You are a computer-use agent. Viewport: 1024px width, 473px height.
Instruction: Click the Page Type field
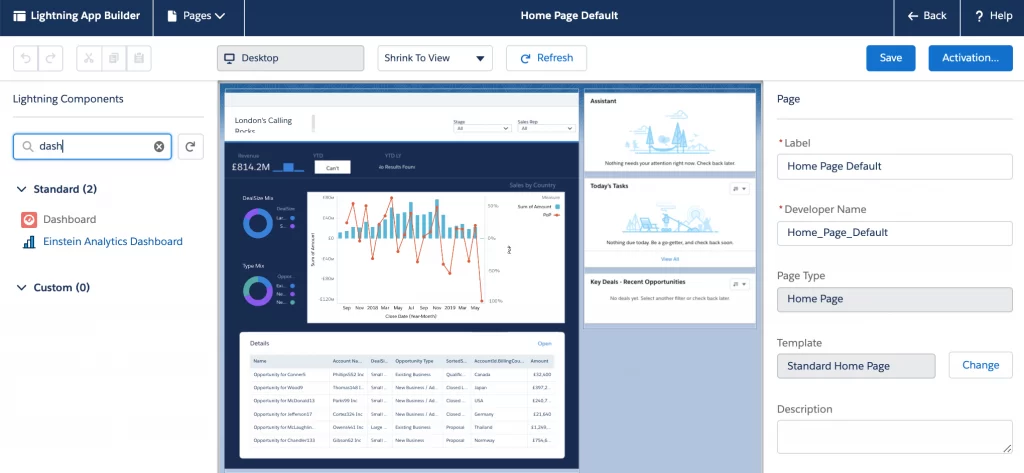click(895, 299)
